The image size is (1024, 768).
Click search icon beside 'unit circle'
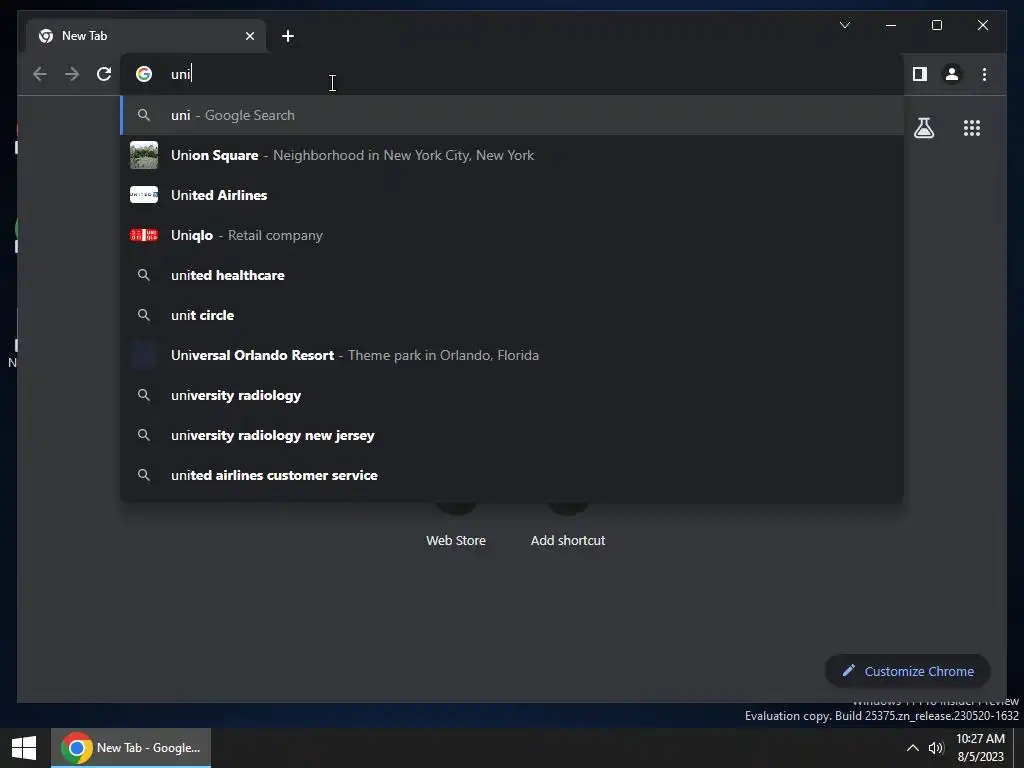click(144, 315)
